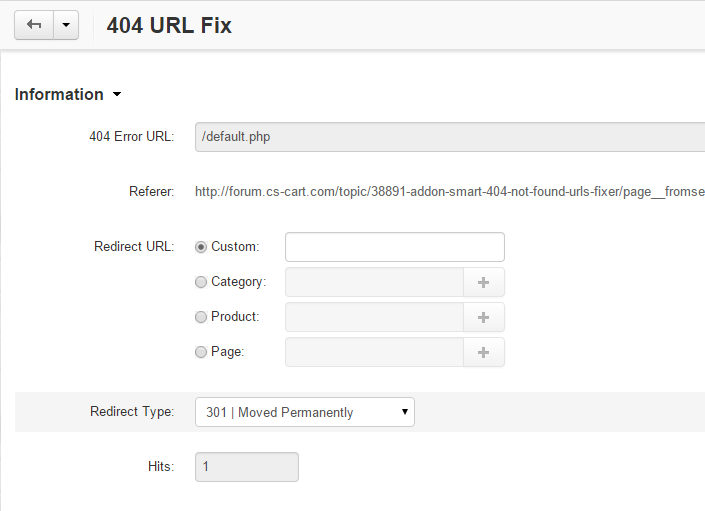Open the dropdown arrow beside the back button
The height and width of the screenshot is (511, 705).
coord(65,26)
